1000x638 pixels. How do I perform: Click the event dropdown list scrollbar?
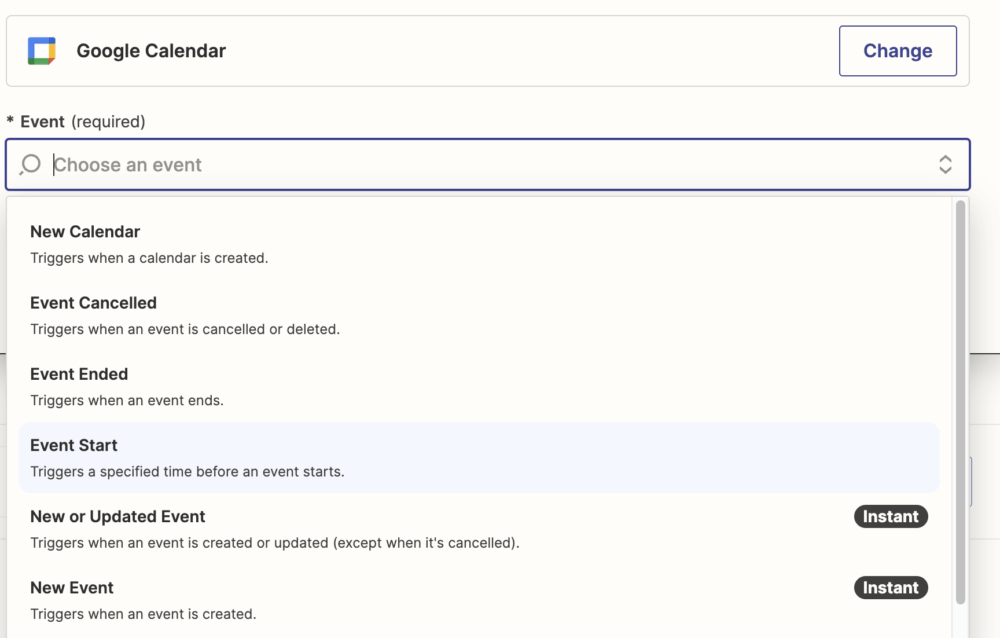[x=961, y=400]
